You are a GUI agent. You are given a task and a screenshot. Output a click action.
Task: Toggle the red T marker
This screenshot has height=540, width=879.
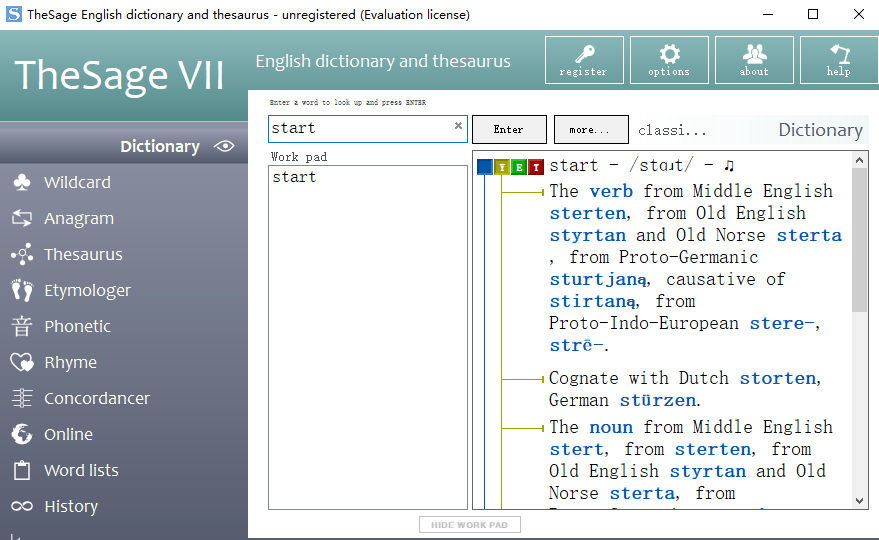click(536, 167)
